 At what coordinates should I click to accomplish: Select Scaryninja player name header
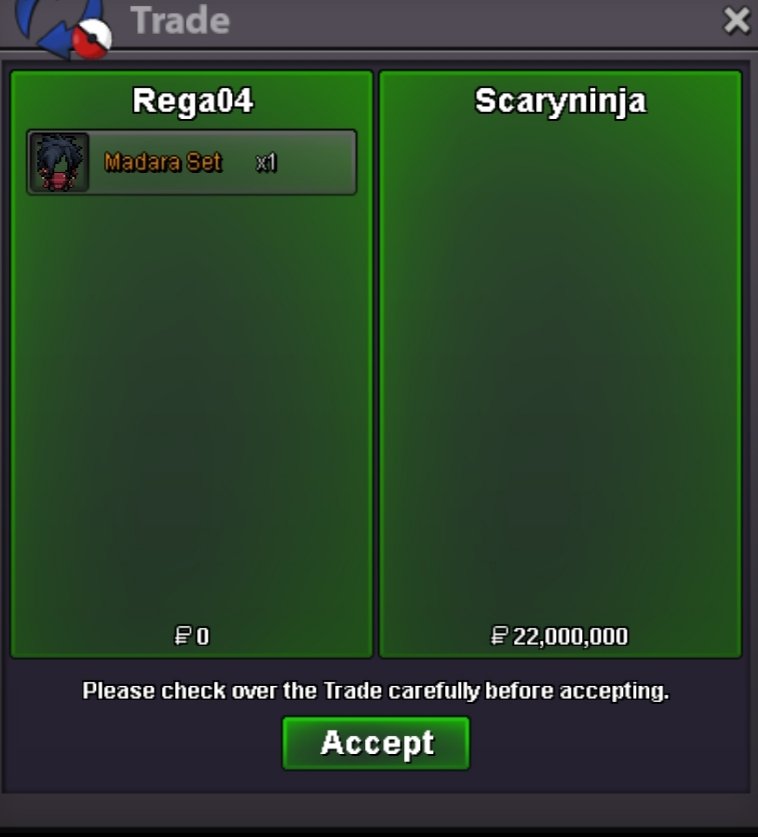click(560, 101)
